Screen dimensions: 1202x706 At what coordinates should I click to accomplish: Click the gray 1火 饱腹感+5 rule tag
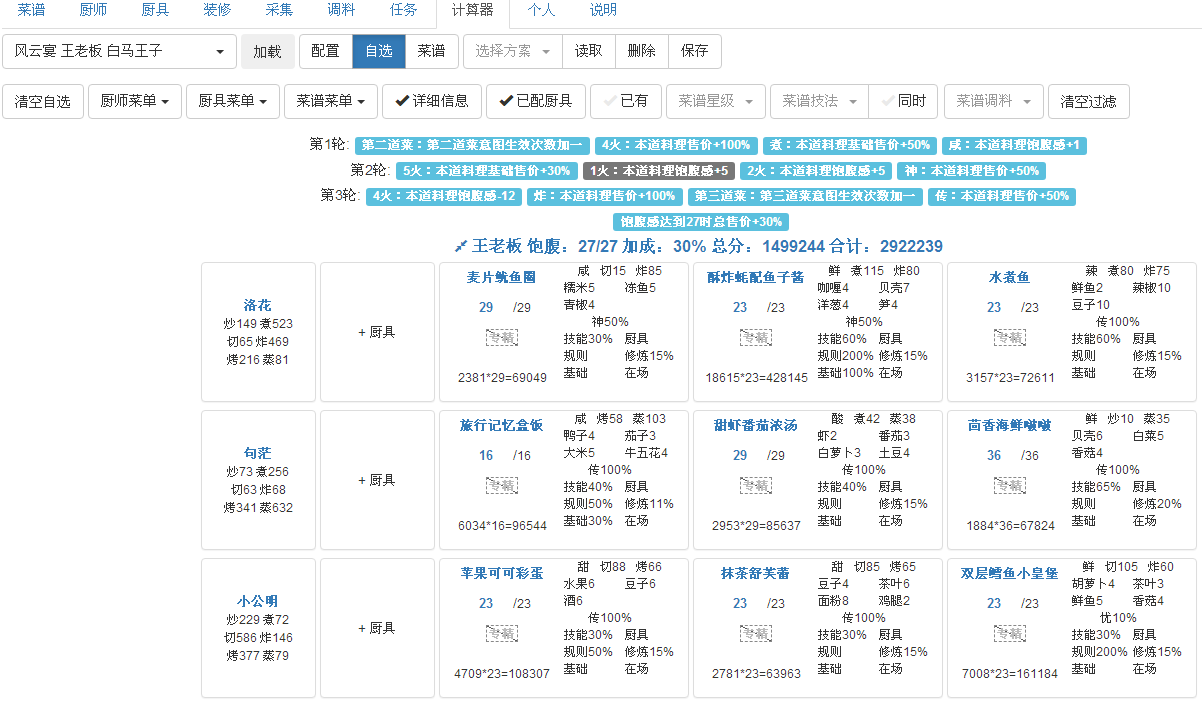point(659,171)
